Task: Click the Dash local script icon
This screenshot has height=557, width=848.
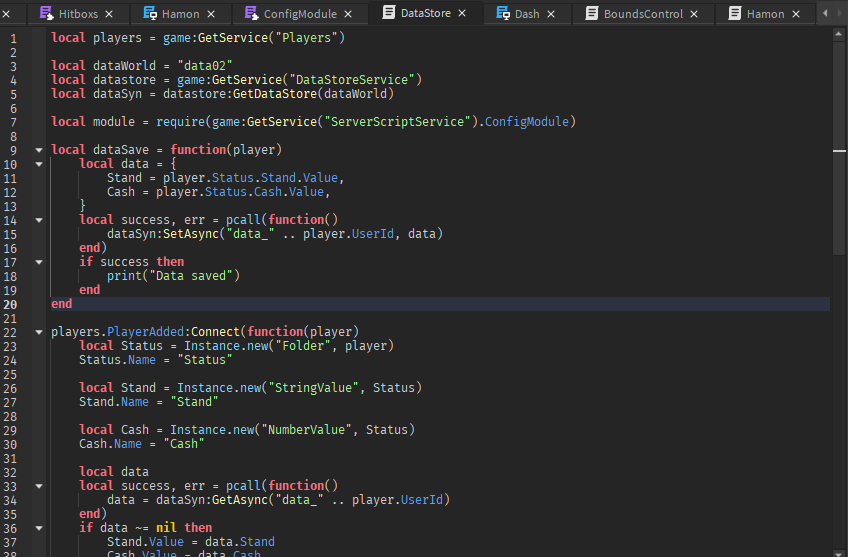Action: point(502,13)
